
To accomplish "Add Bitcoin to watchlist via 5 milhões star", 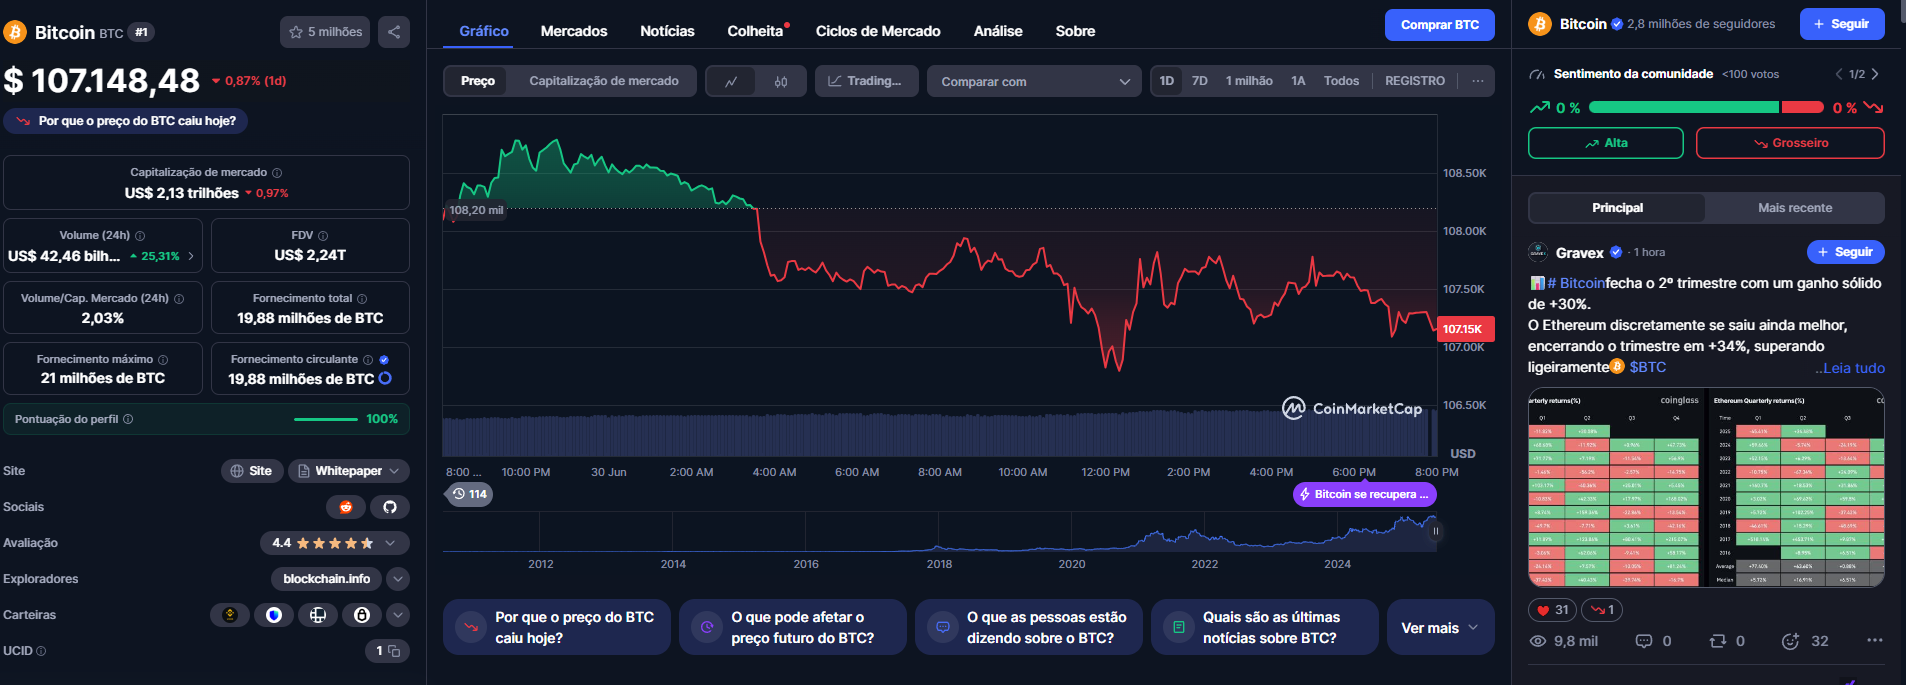I will [x=325, y=32].
